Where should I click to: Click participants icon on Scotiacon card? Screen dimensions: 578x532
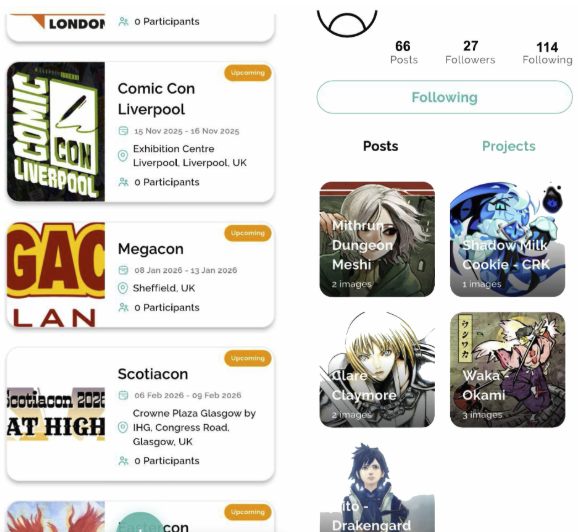click(x=123, y=461)
